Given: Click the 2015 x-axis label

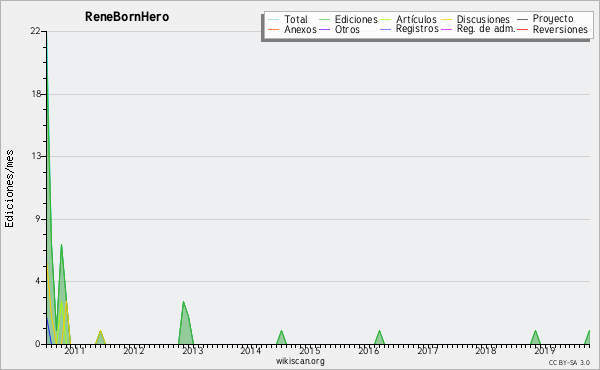Looking at the screenshot, I should 309,350.
